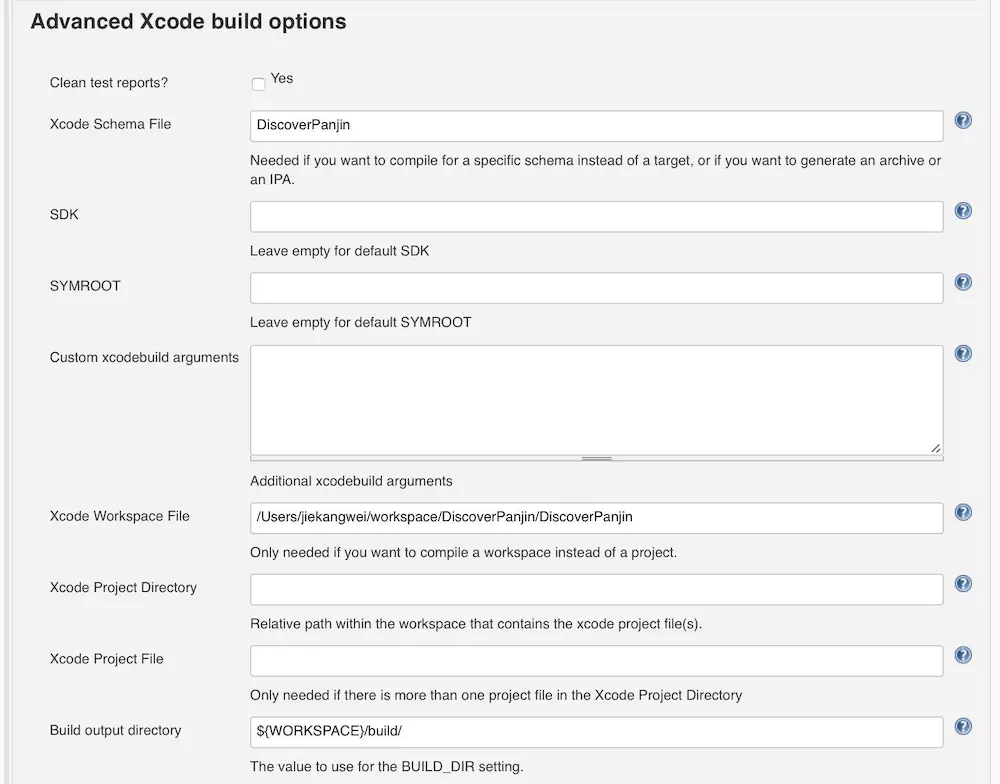Open help for Xcode Project Directory
This screenshot has height=784, width=1000.
(x=963, y=584)
